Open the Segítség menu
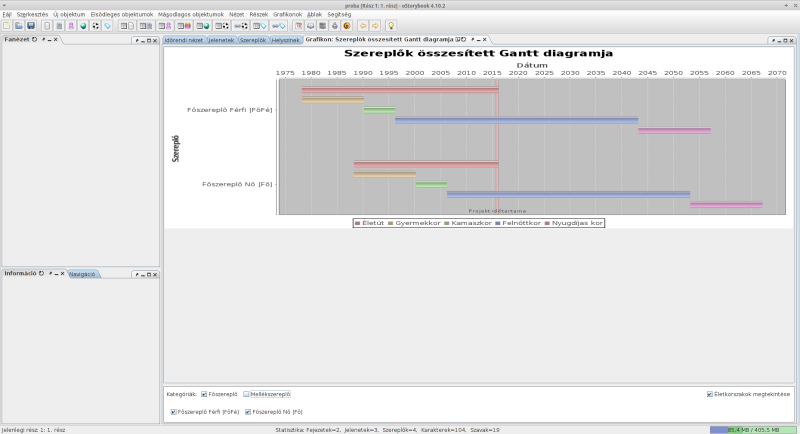 339,14
